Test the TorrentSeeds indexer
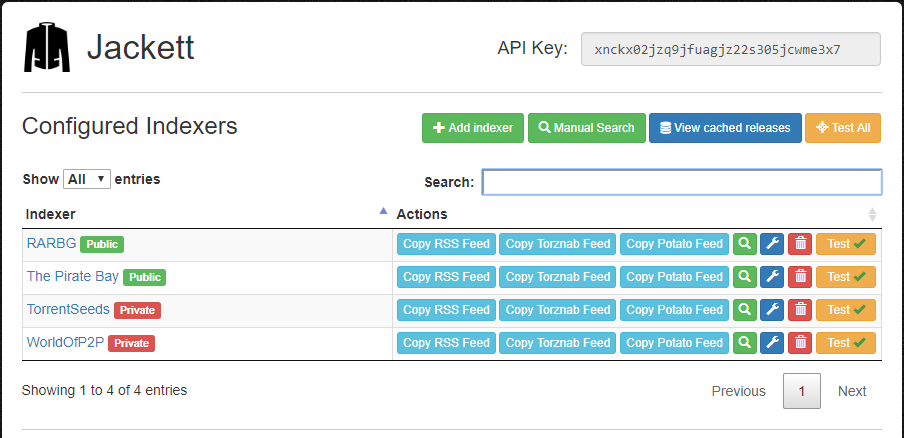The image size is (904, 438). click(846, 309)
